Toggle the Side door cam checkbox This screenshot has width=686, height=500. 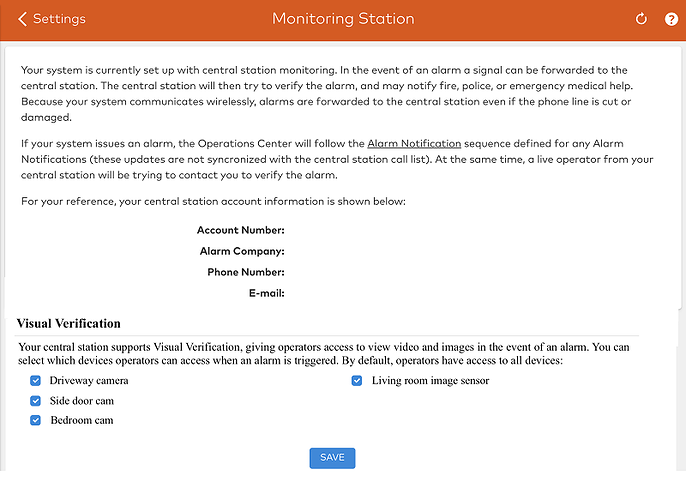tap(36, 401)
